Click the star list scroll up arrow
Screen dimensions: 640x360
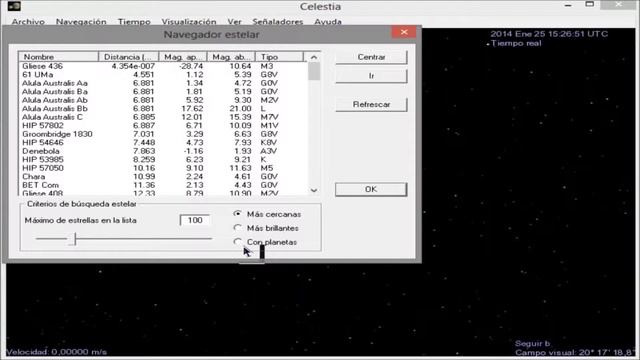pyautogui.click(x=313, y=57)
